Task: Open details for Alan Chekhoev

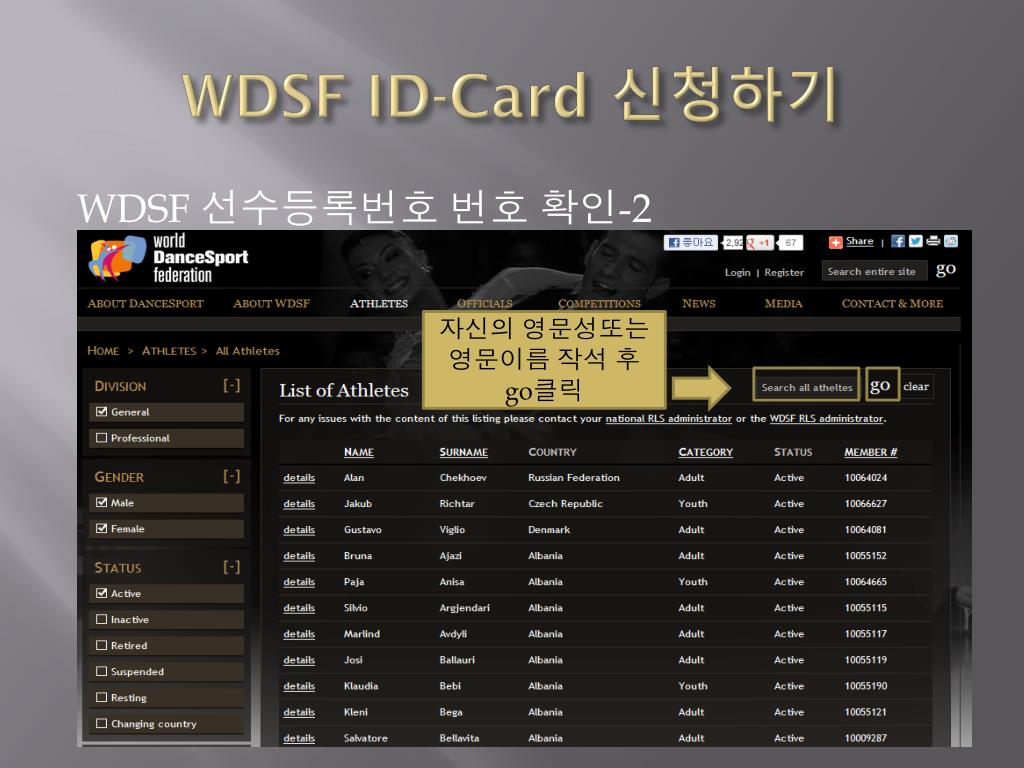Action: 299,478
